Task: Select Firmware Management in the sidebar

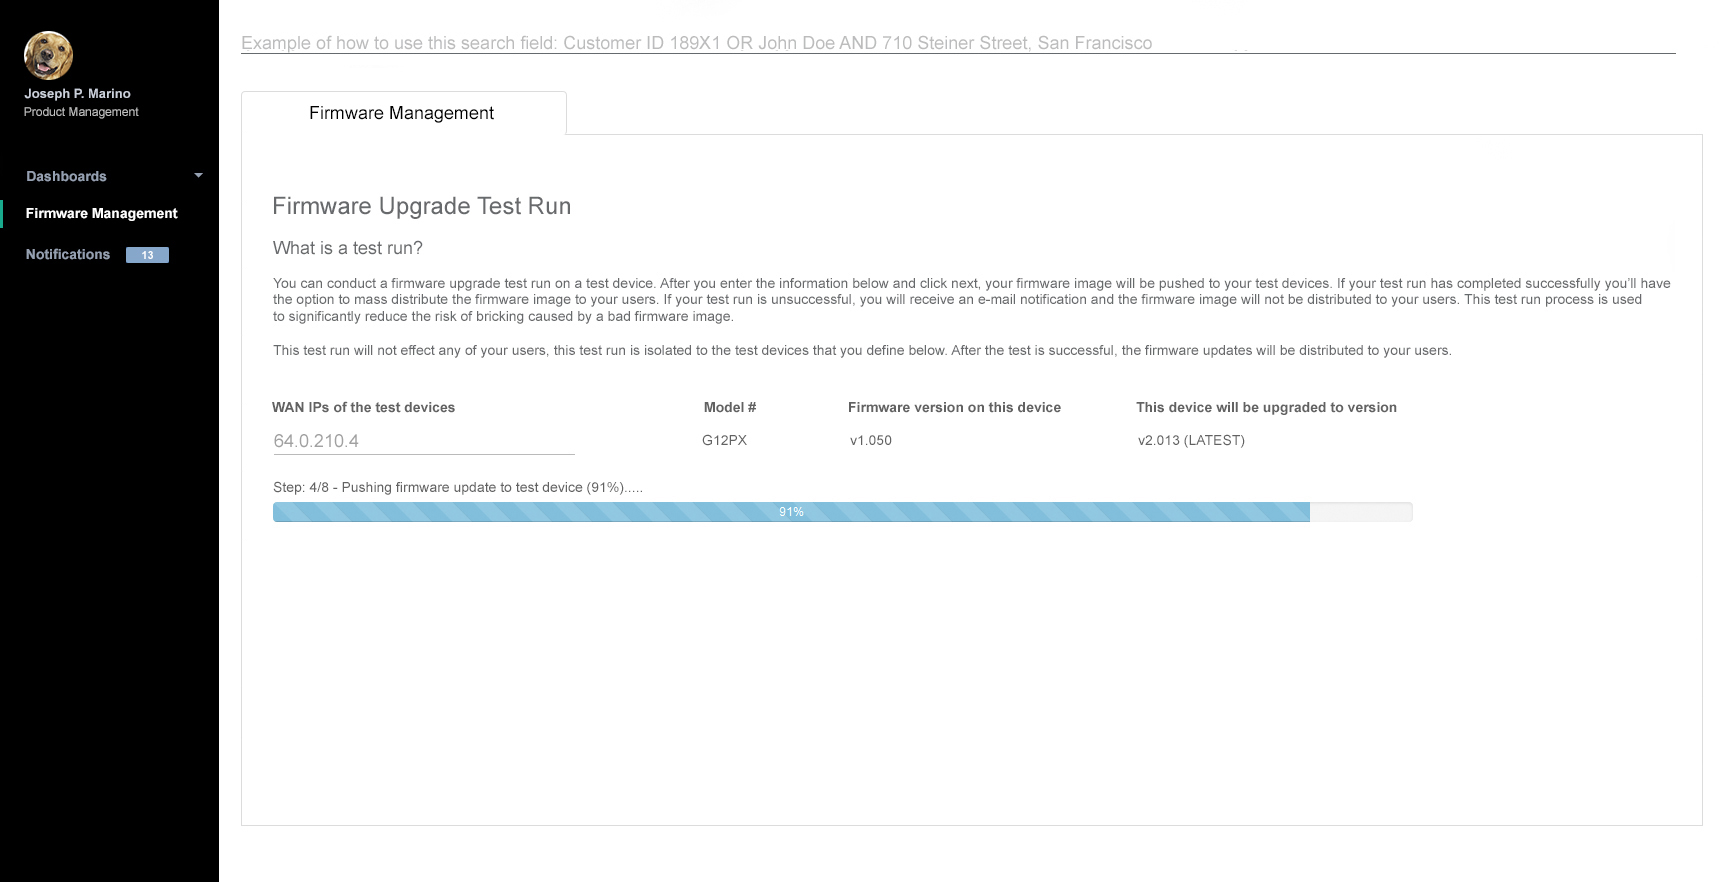Action: point(101,213)
